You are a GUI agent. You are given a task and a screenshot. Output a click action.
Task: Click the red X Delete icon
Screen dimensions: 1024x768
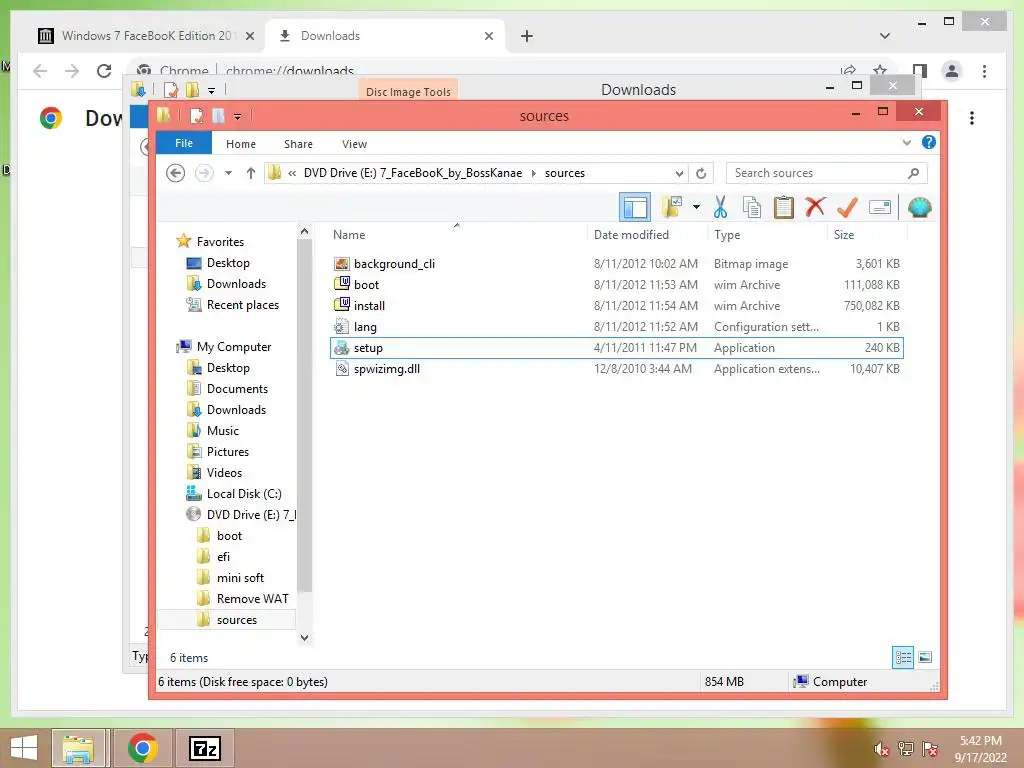click(x=815, y=208)
